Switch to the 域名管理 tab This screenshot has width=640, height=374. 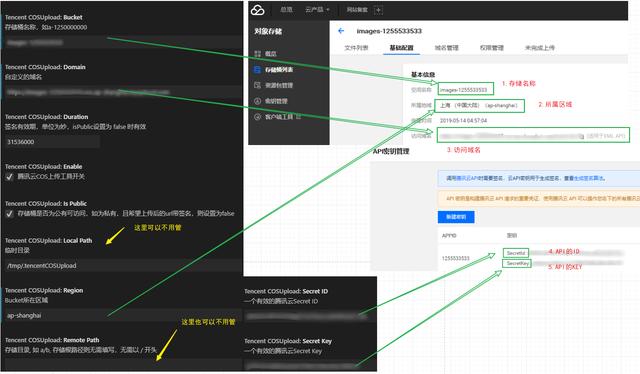tap(447, 48)
